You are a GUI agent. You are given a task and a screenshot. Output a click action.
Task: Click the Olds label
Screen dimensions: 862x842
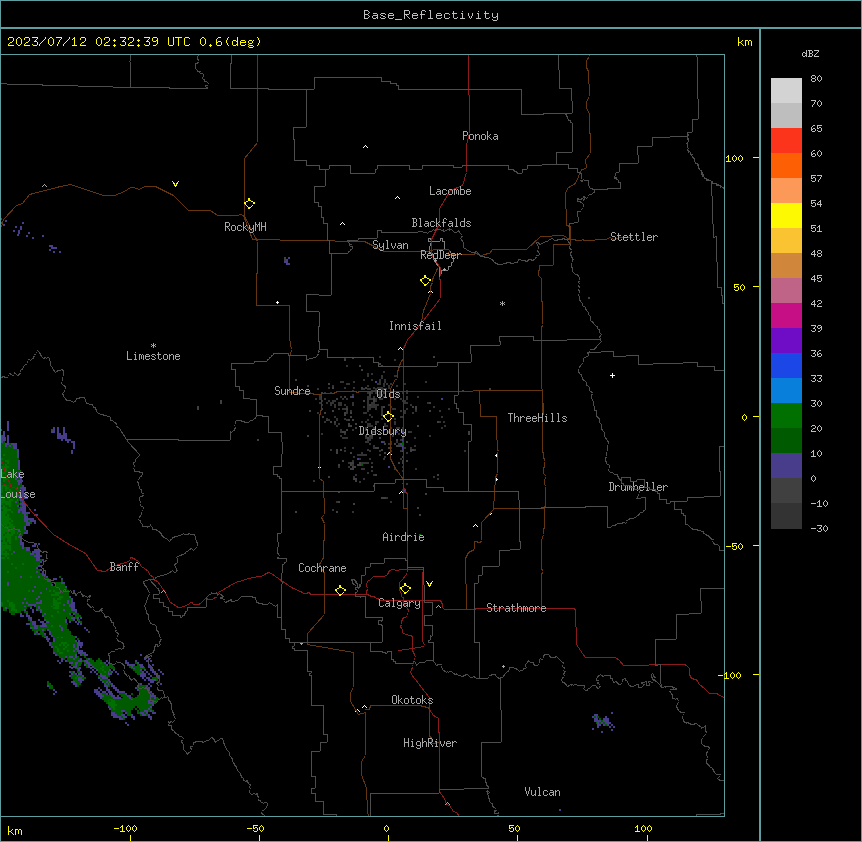click(388, 394)
